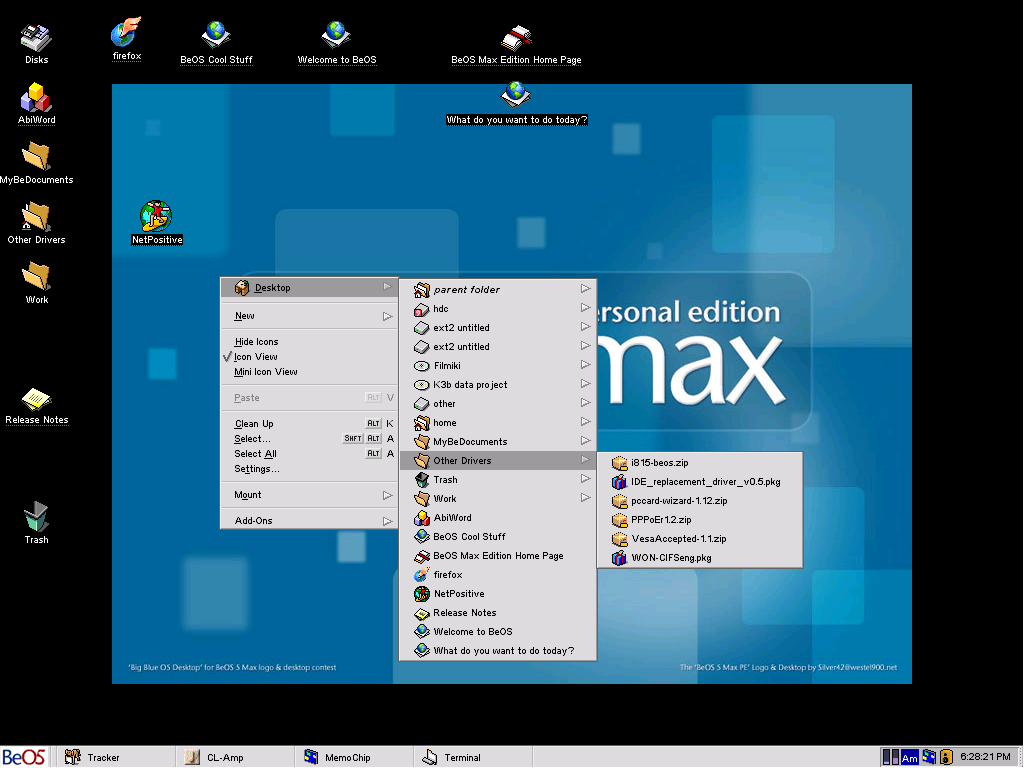Choose Select... from context menu
Image resolution: width=1024 pixels, height=768 pixels.
point(309,438)
